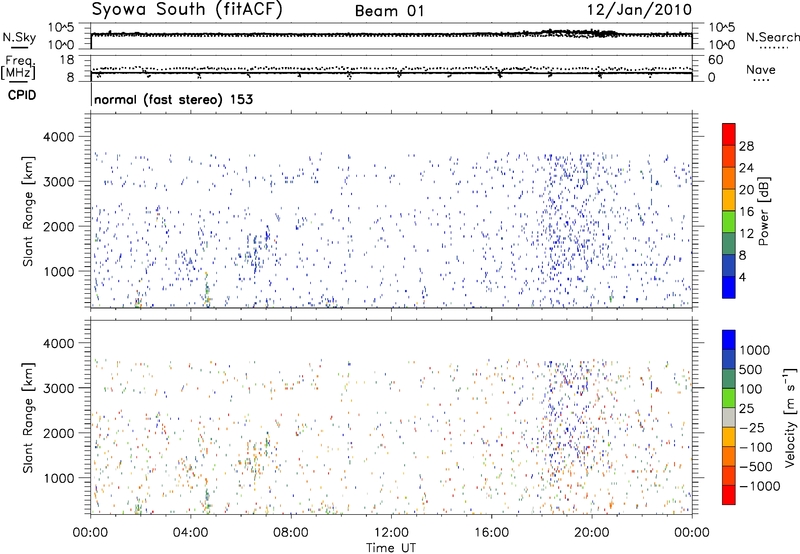The height and width of the screenshot is (554, 800).
Task: Click the '08:00' time axis tick
Action: [x=291, y=533]
